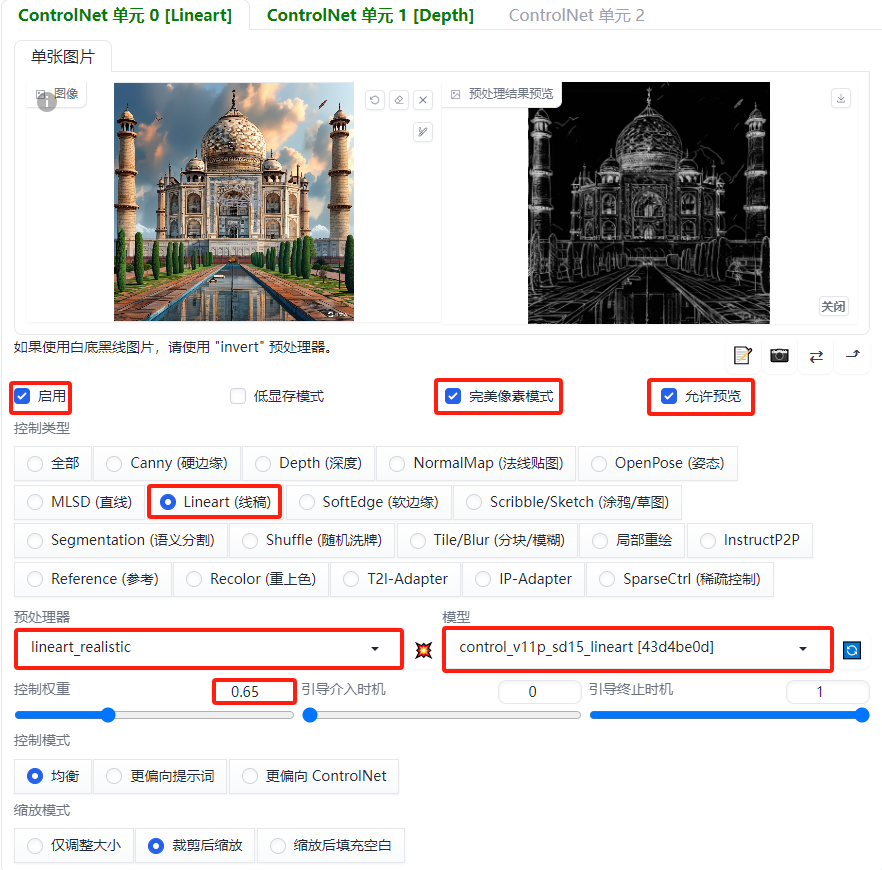Screen dimensions: 882x870
Task: Send dimensions to generation via the arrow icon
Action: (x=855, y=355)
